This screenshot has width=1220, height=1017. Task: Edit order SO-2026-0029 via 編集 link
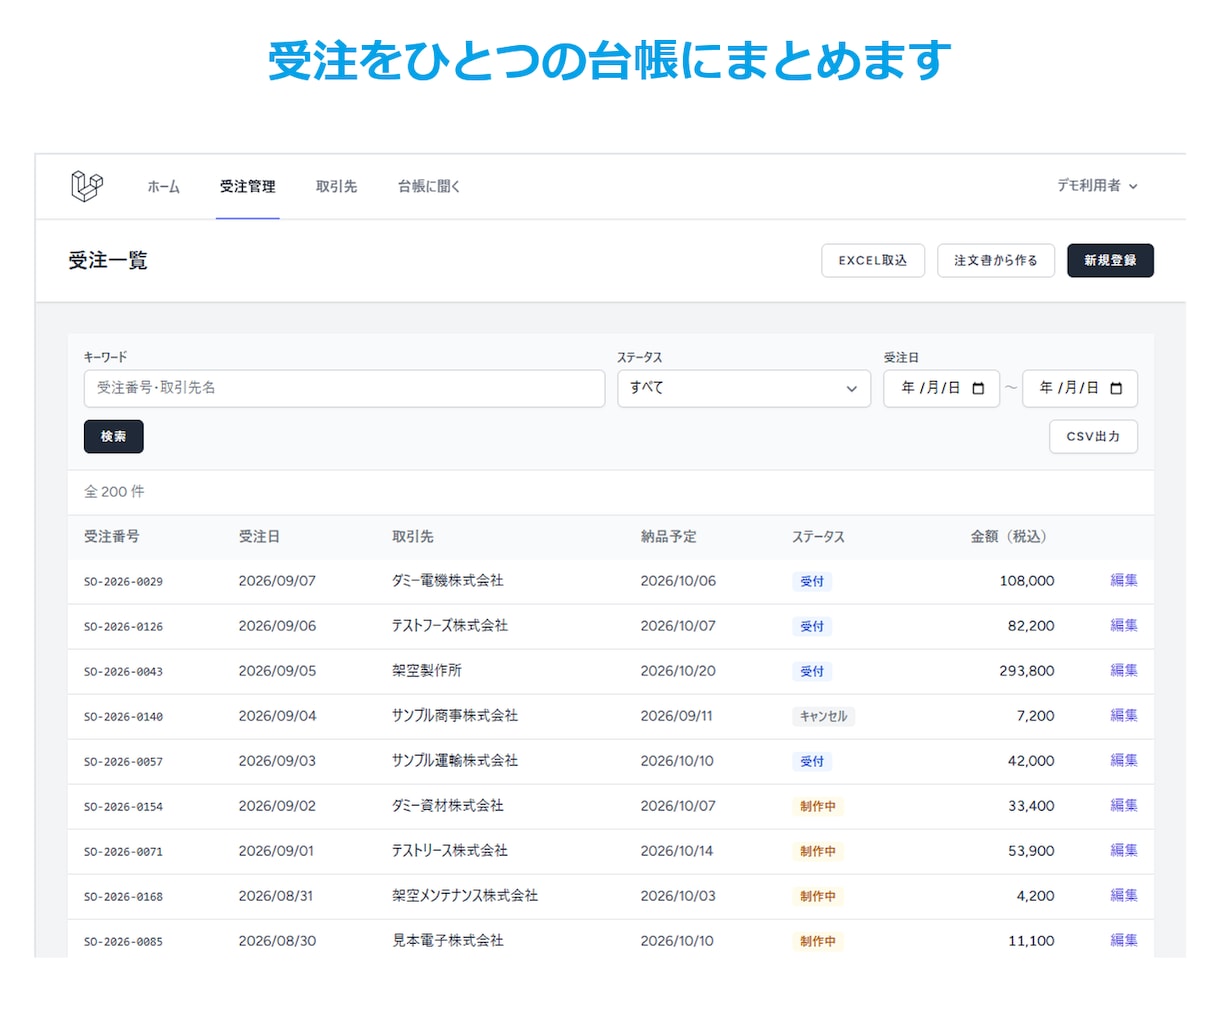[x=1124, y=580]
